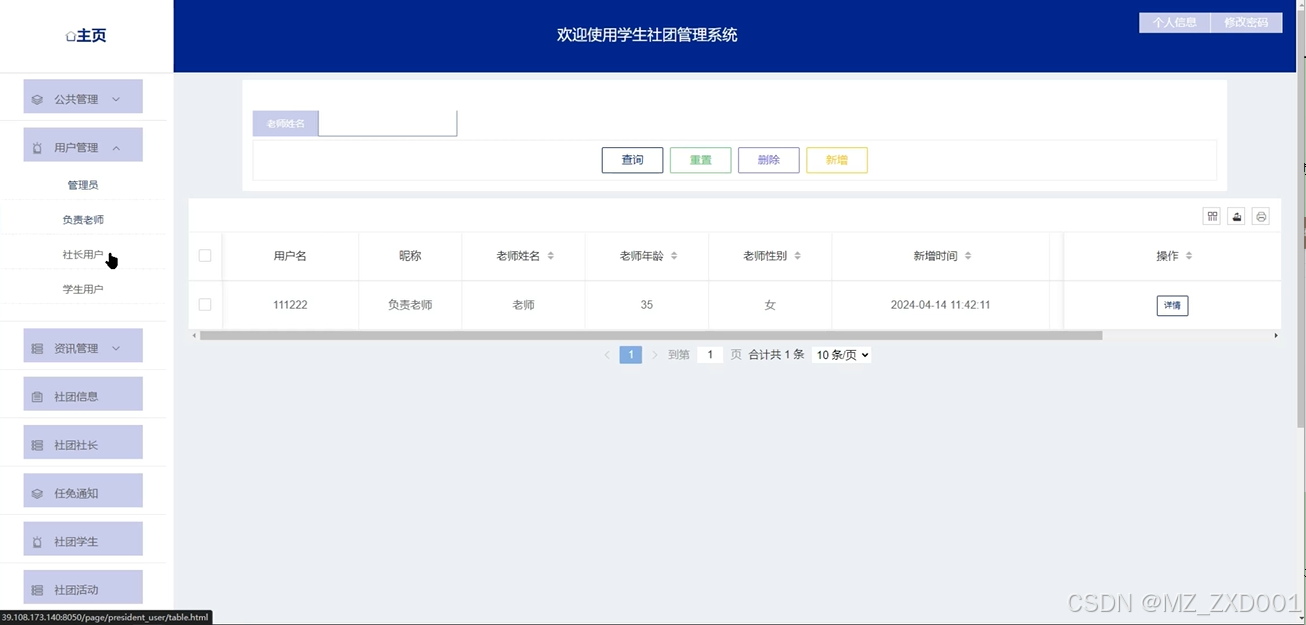The image size is (1306, 625).
Task: Click the pagination jump-to page input
Action: click(x=710, y=355)
